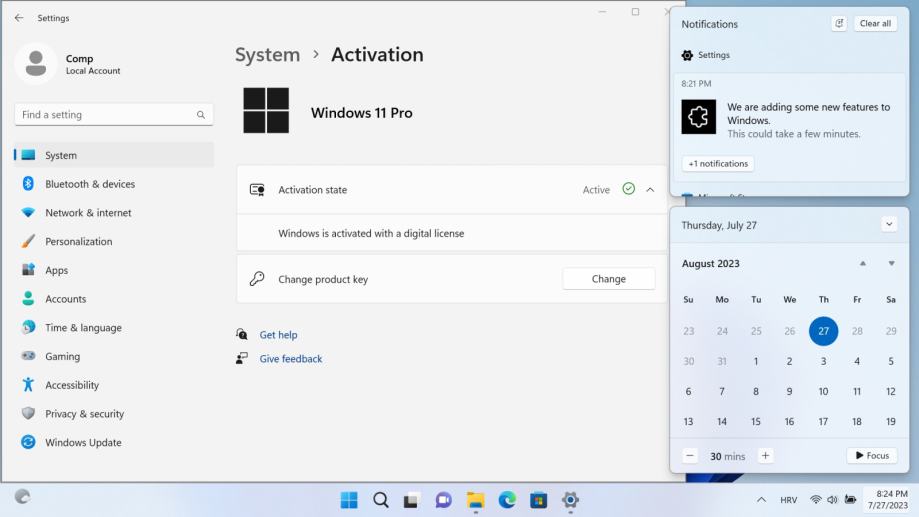Viewport: 919px width, 517px height.
Task: Click the Find a setting search box
Action: coord(107,115)
